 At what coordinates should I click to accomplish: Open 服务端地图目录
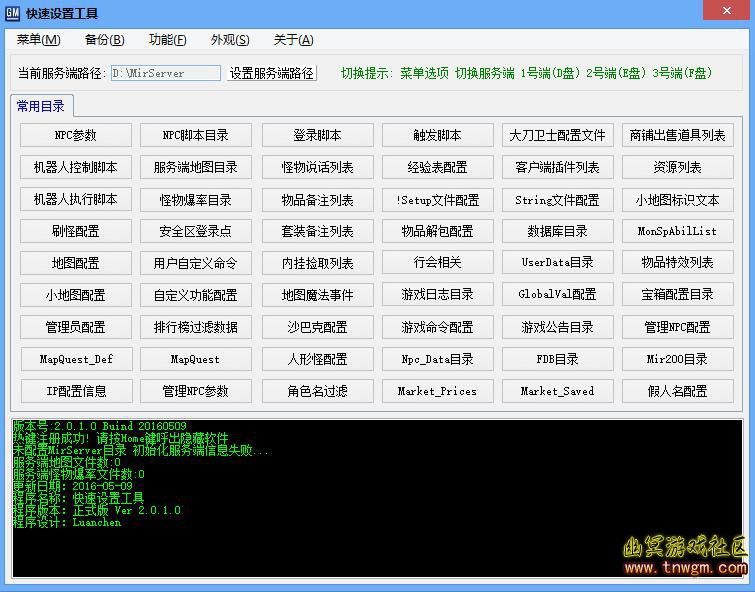coord(195,167)
